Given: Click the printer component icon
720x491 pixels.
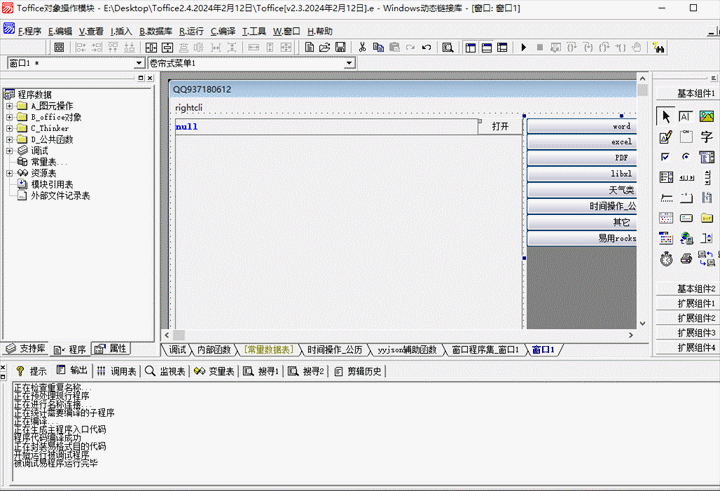Looking at the screenshot, I should pyautogui.click(x=686, y=258).
